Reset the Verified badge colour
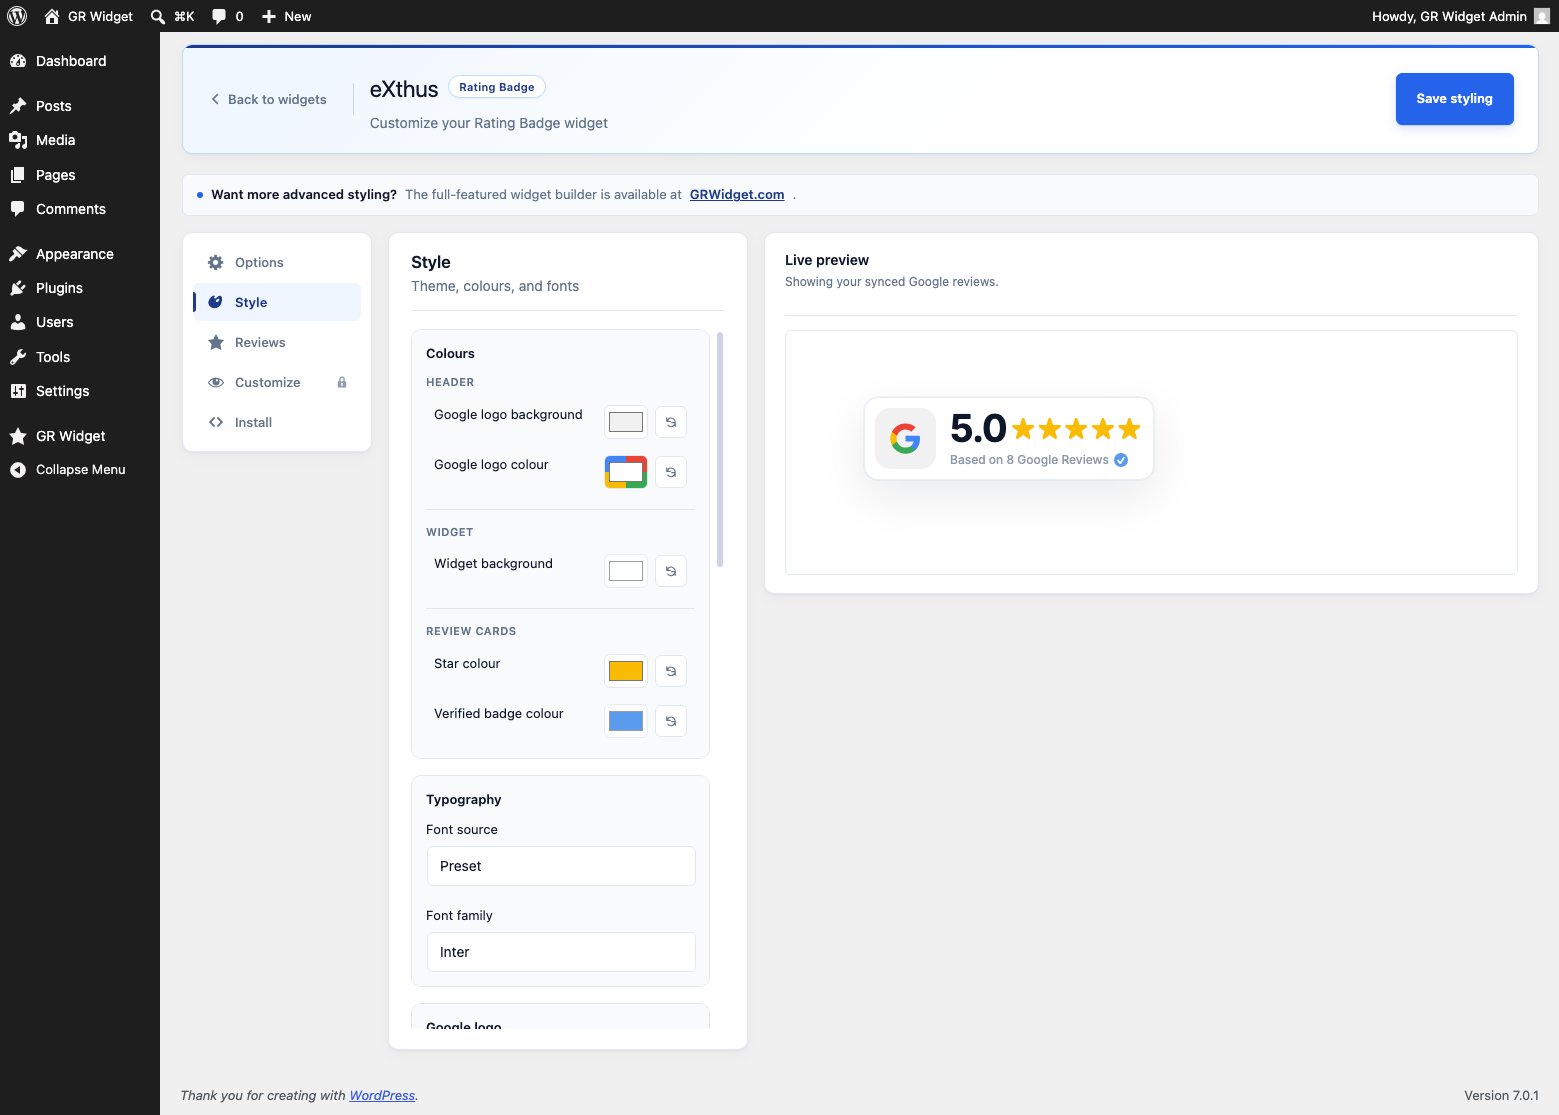This screenshot has width=1559, height=1115. tap(671, 721)
